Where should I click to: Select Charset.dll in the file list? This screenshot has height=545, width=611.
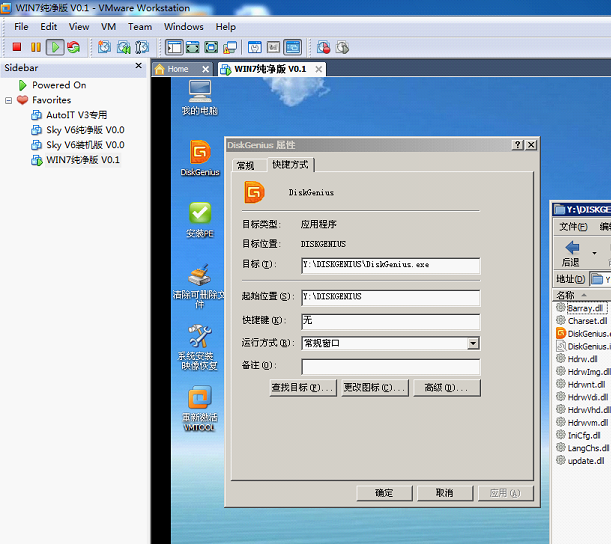(x=587, y=321)
